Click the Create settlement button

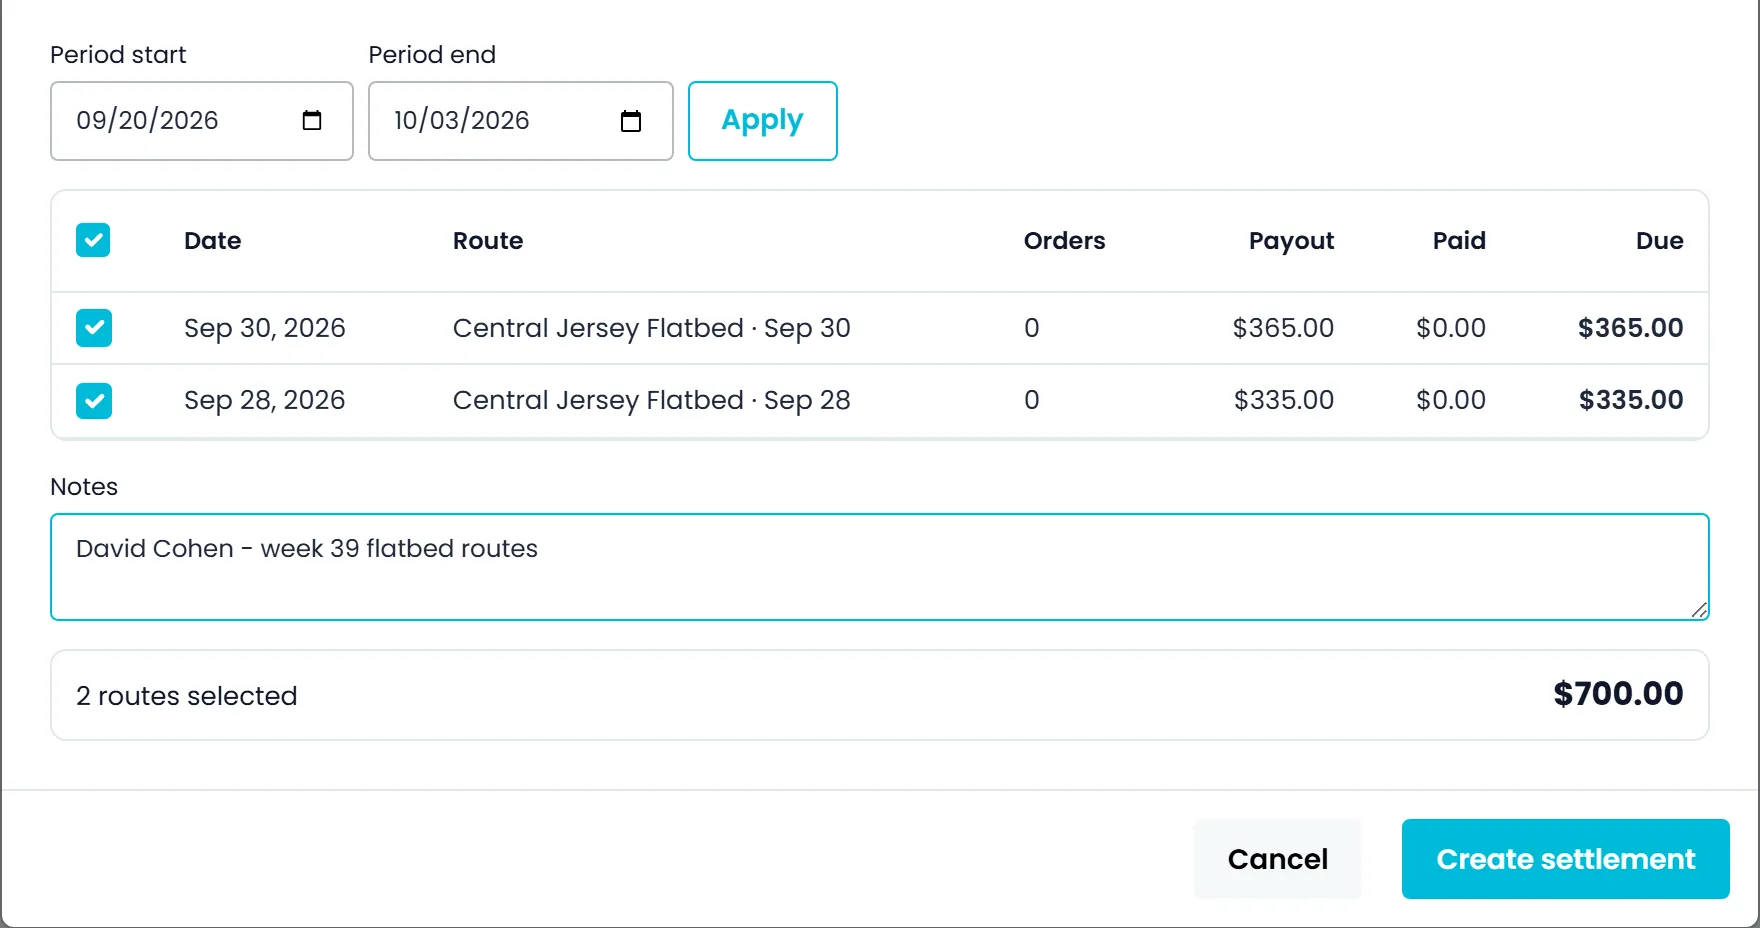1566,859
